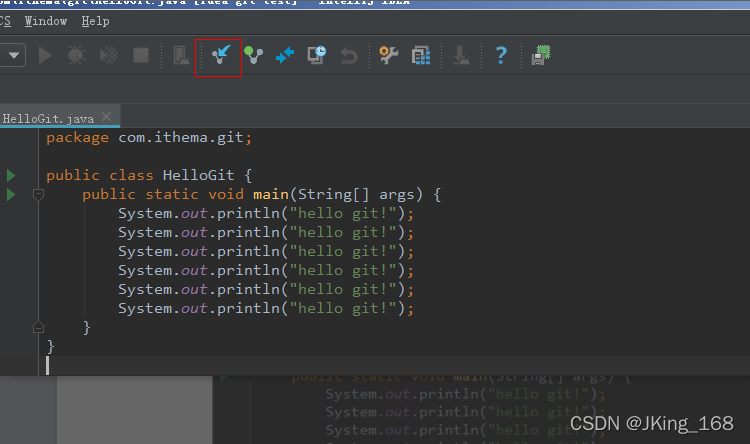750x444 pixels.
Task: Click the first System.out.println line
Action: click(x=266, y=213)
